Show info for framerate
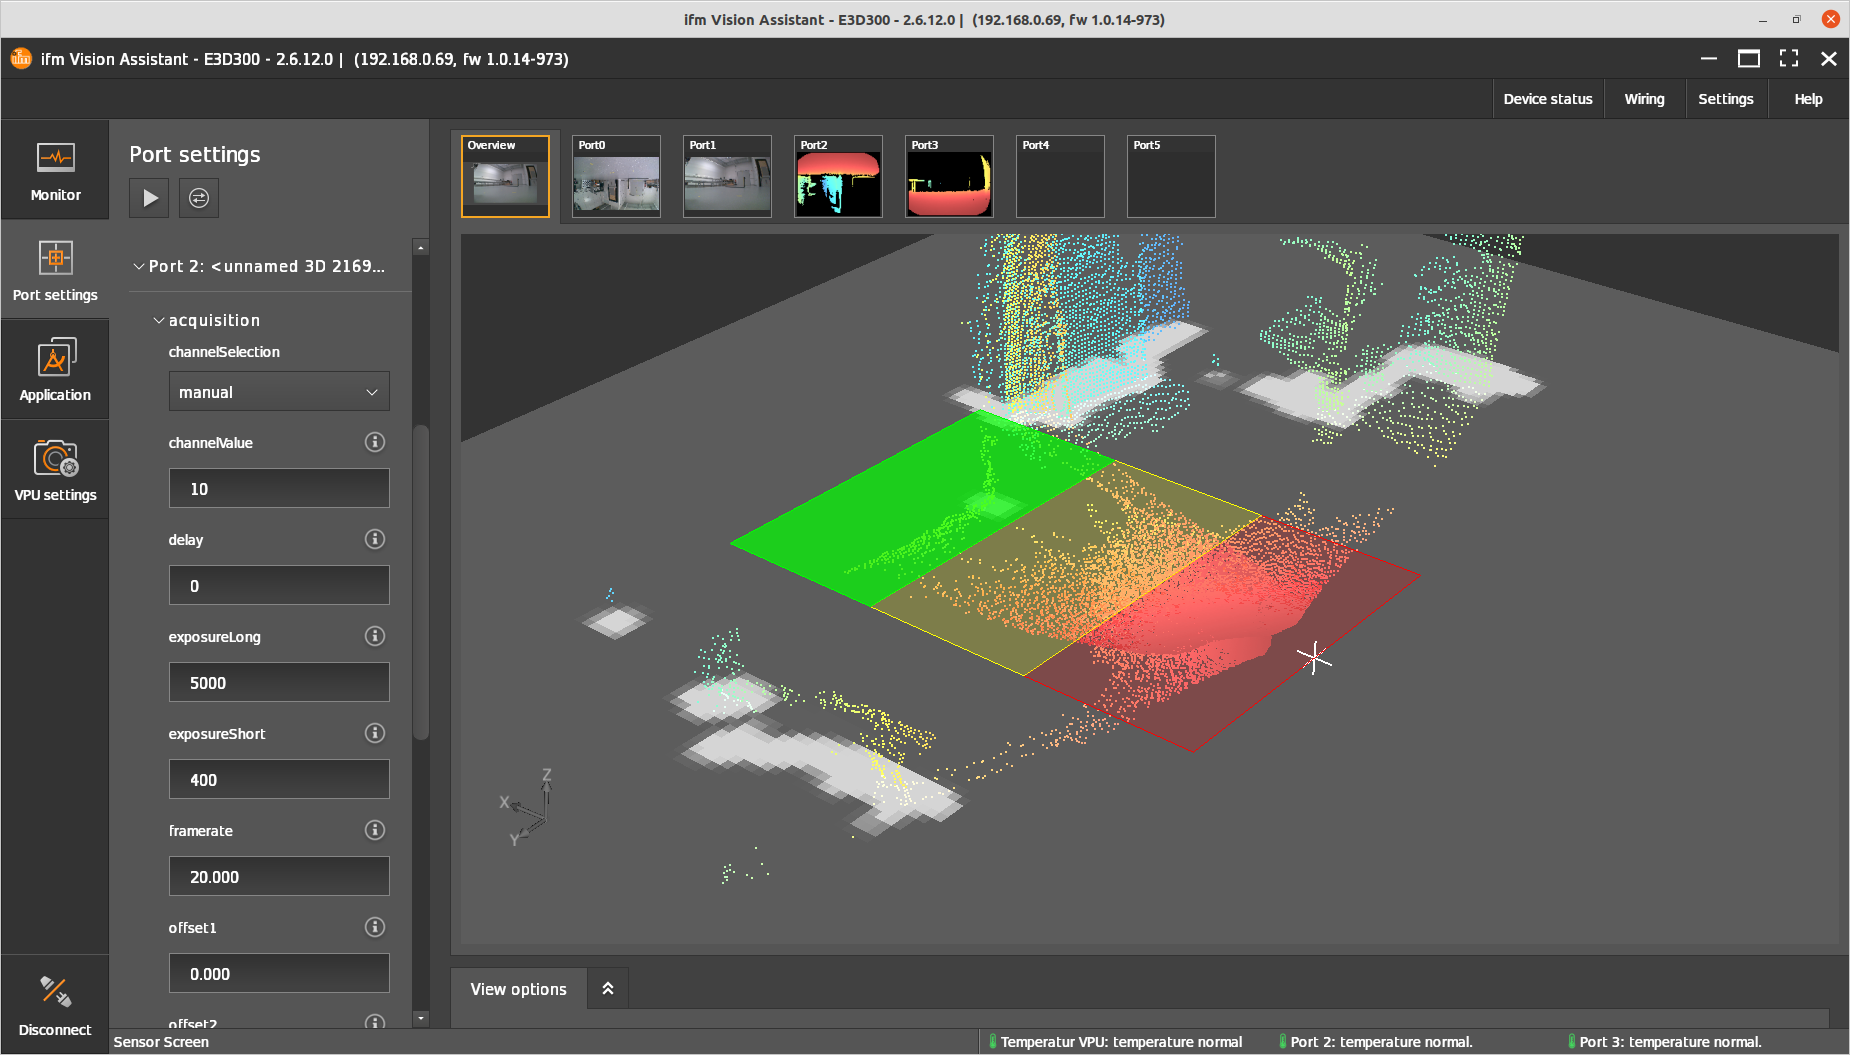 [375, 830]
